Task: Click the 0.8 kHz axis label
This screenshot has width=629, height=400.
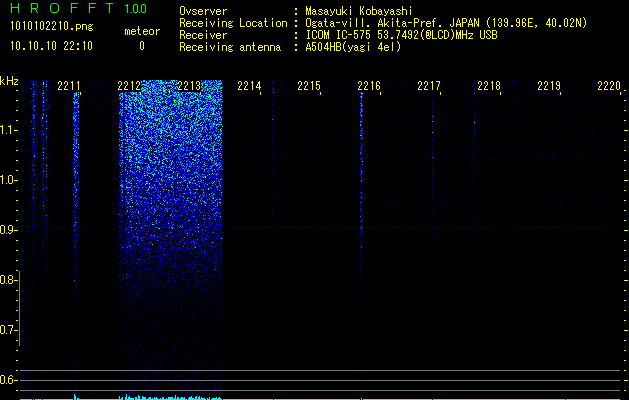Action: [8, 280]
